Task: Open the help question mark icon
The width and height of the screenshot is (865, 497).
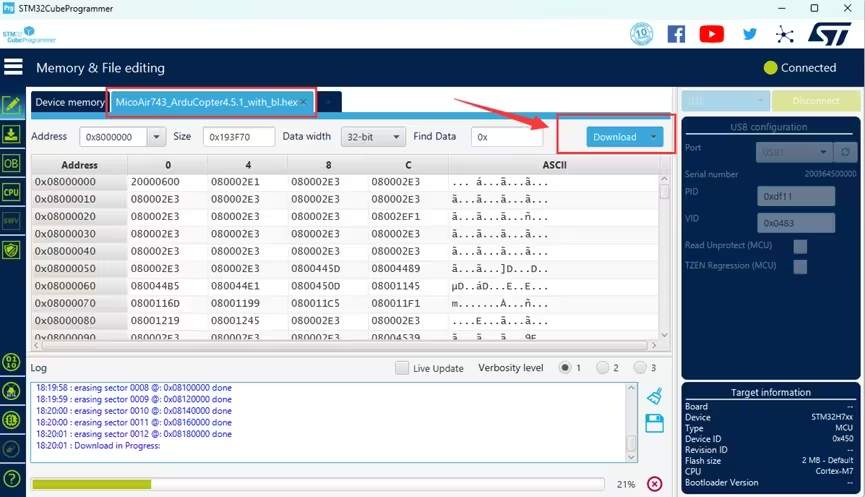Action: pos(12,479)
